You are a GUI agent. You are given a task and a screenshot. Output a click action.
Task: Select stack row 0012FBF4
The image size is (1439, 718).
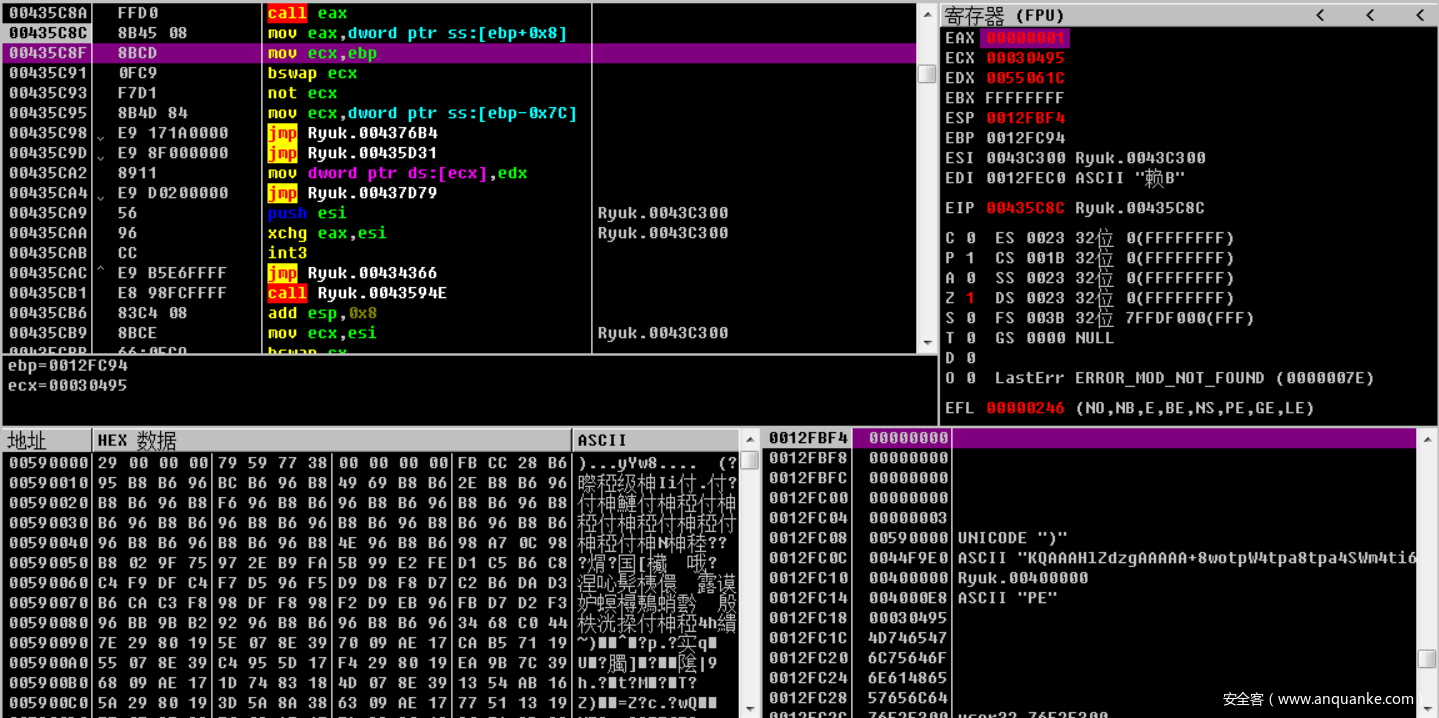tap(1090, 438)
